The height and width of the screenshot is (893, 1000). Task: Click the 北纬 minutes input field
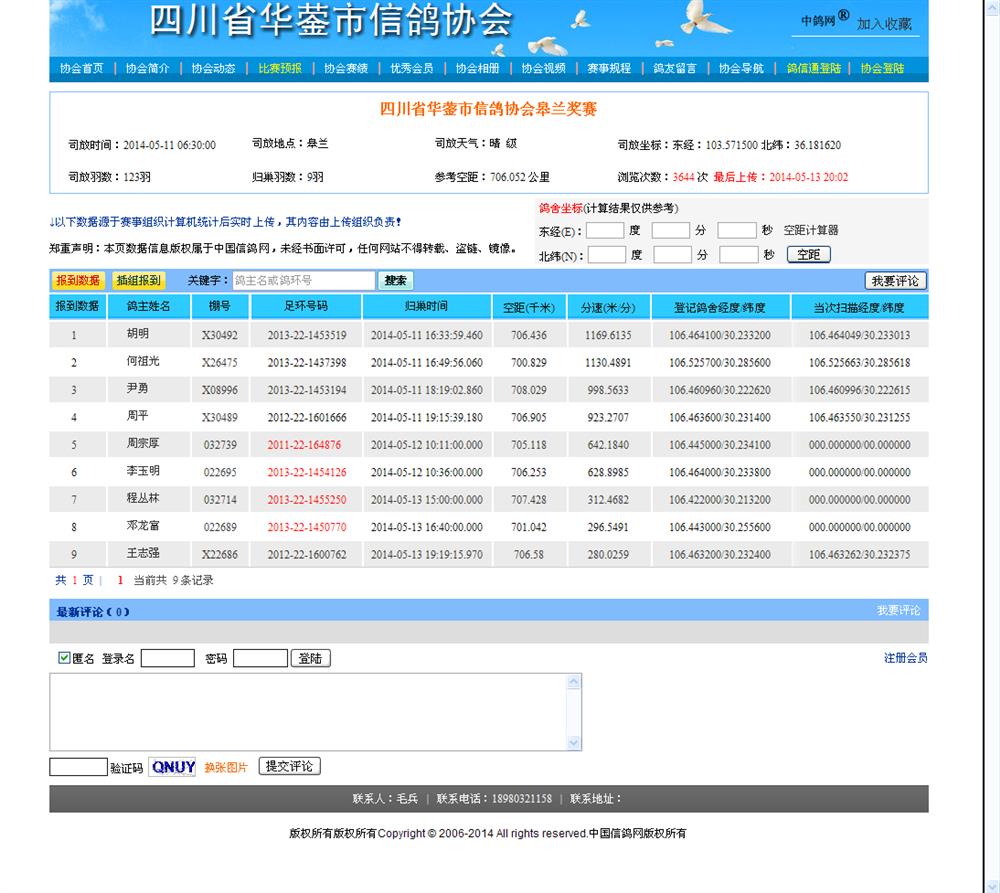click(x=672, y=255)
